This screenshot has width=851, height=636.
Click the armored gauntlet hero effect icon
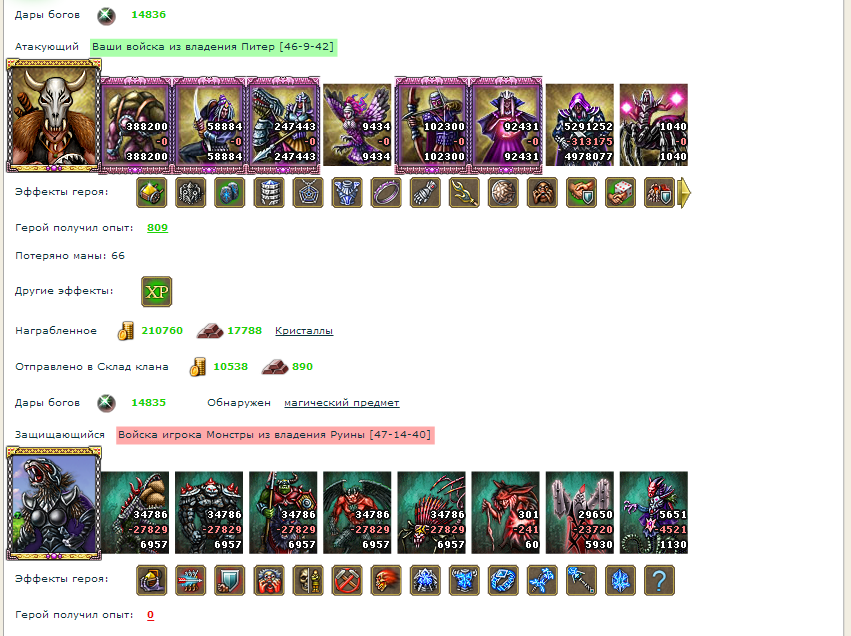coord(425,192)
